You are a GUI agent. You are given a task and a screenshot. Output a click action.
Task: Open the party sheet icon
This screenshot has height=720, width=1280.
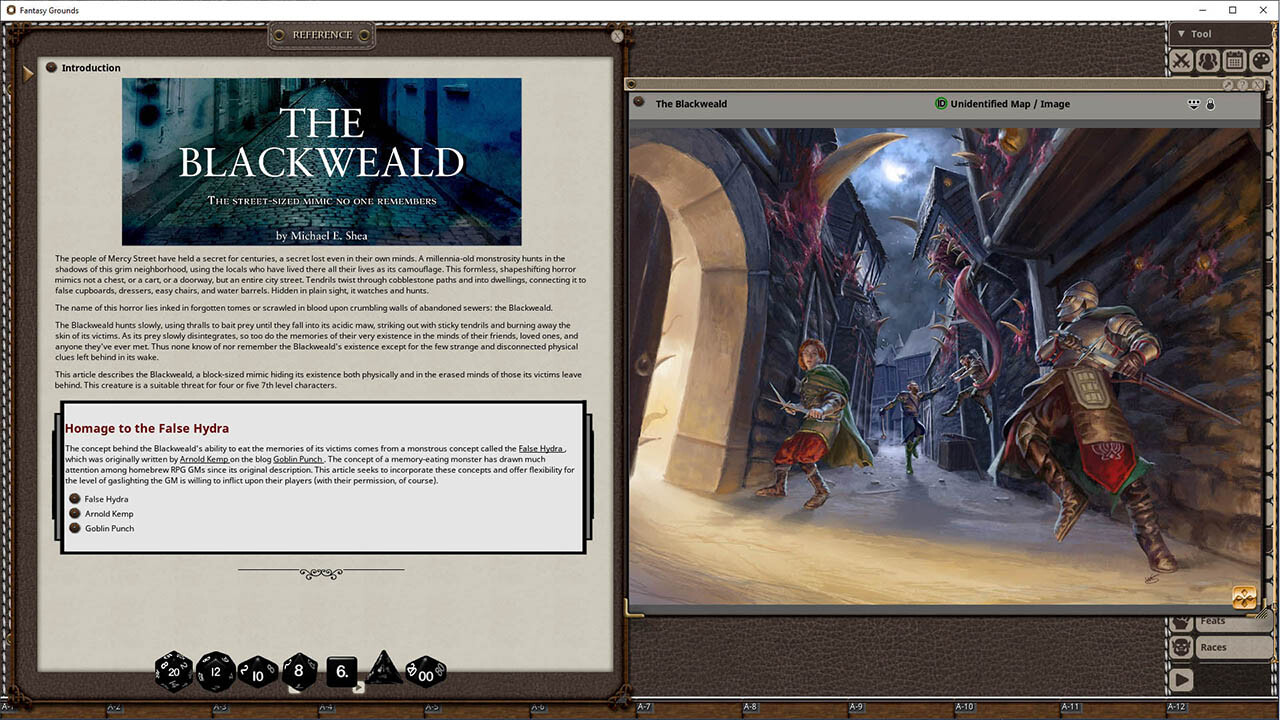[x=1207, y=60]
